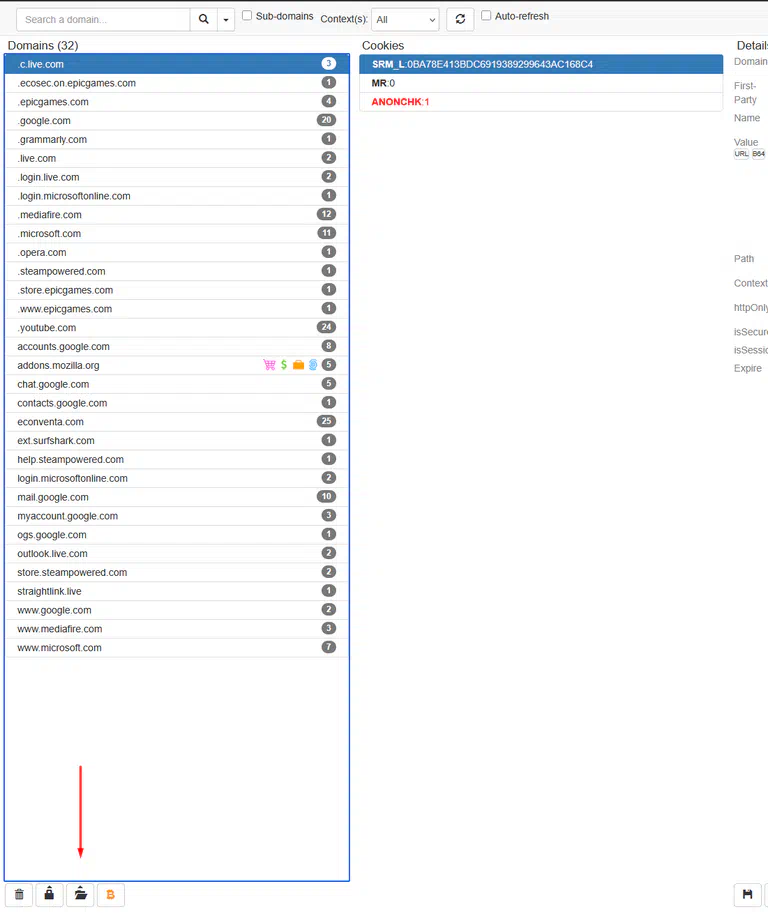Click the blue fingerprint icon on addons.mozilla.org

(x=313, y=365)
